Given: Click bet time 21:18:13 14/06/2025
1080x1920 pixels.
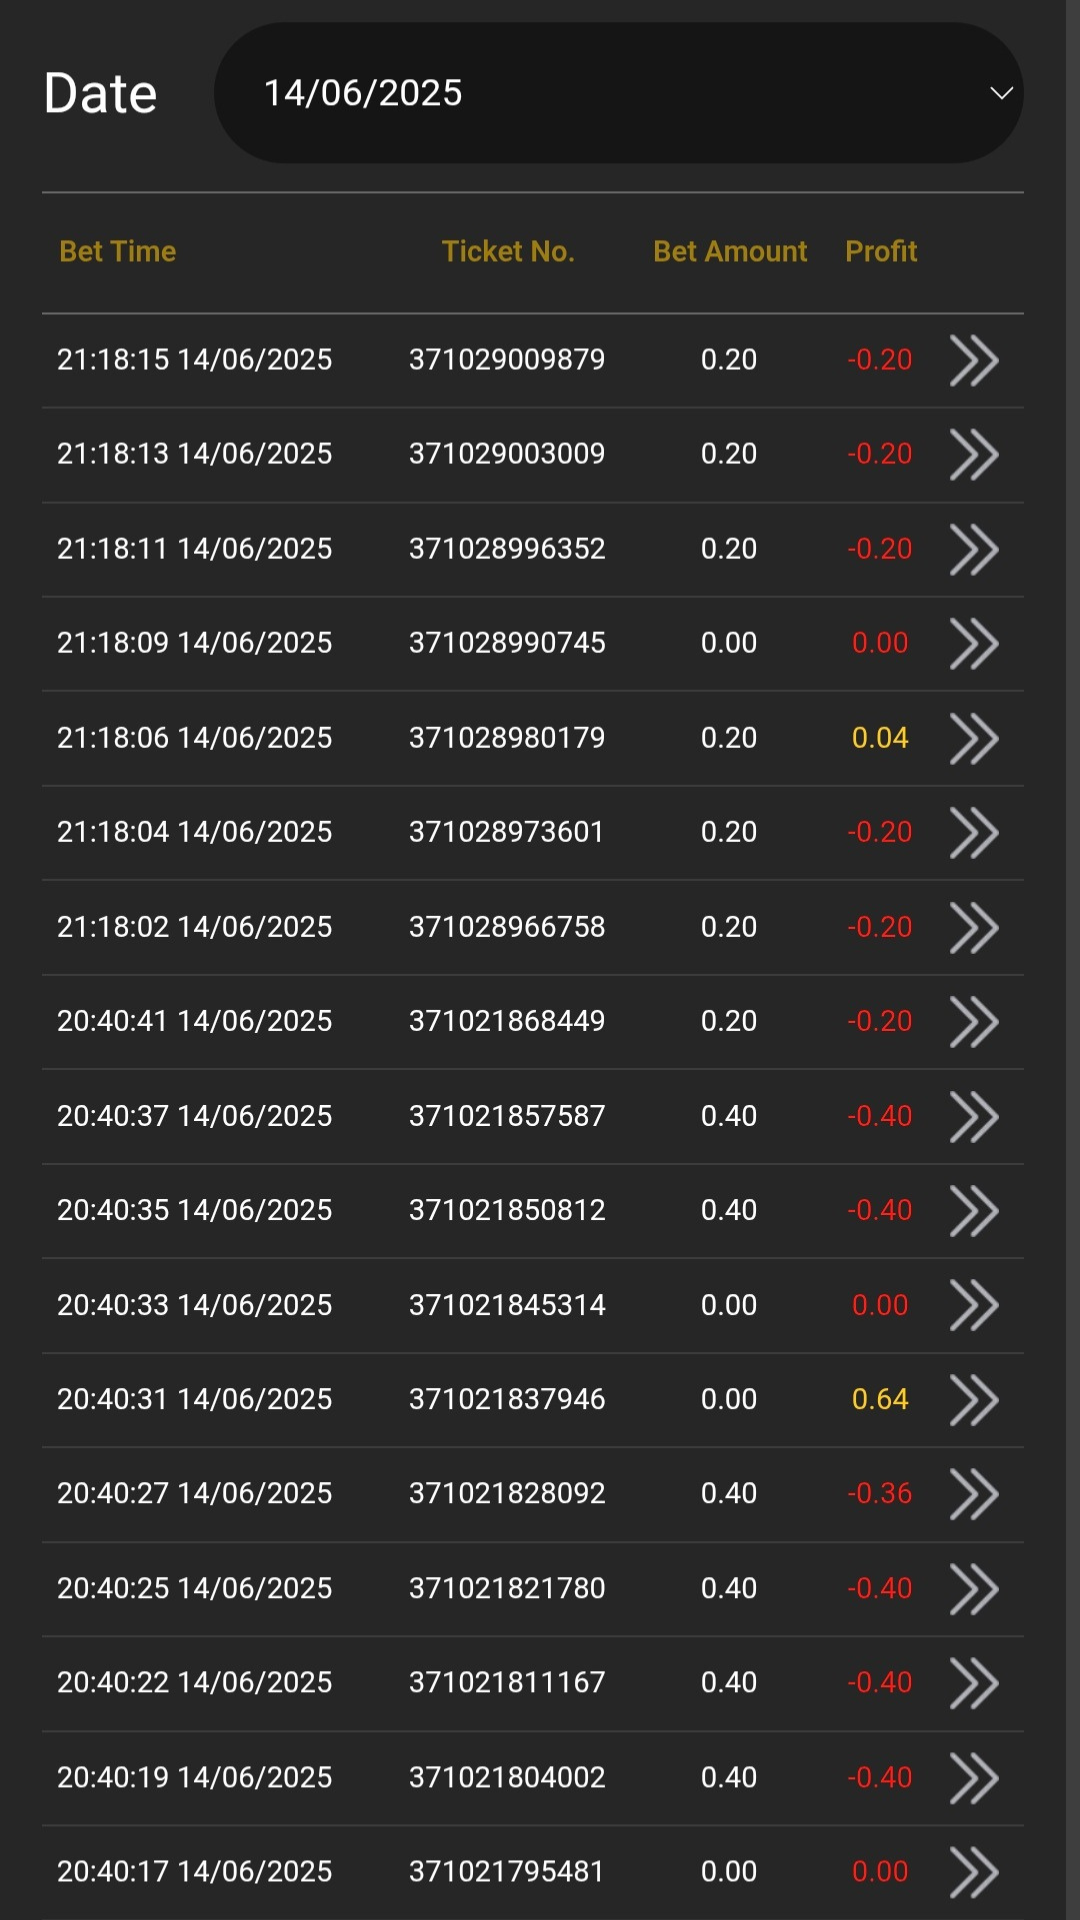Looking at the screenshot, I should click(194, 453).
